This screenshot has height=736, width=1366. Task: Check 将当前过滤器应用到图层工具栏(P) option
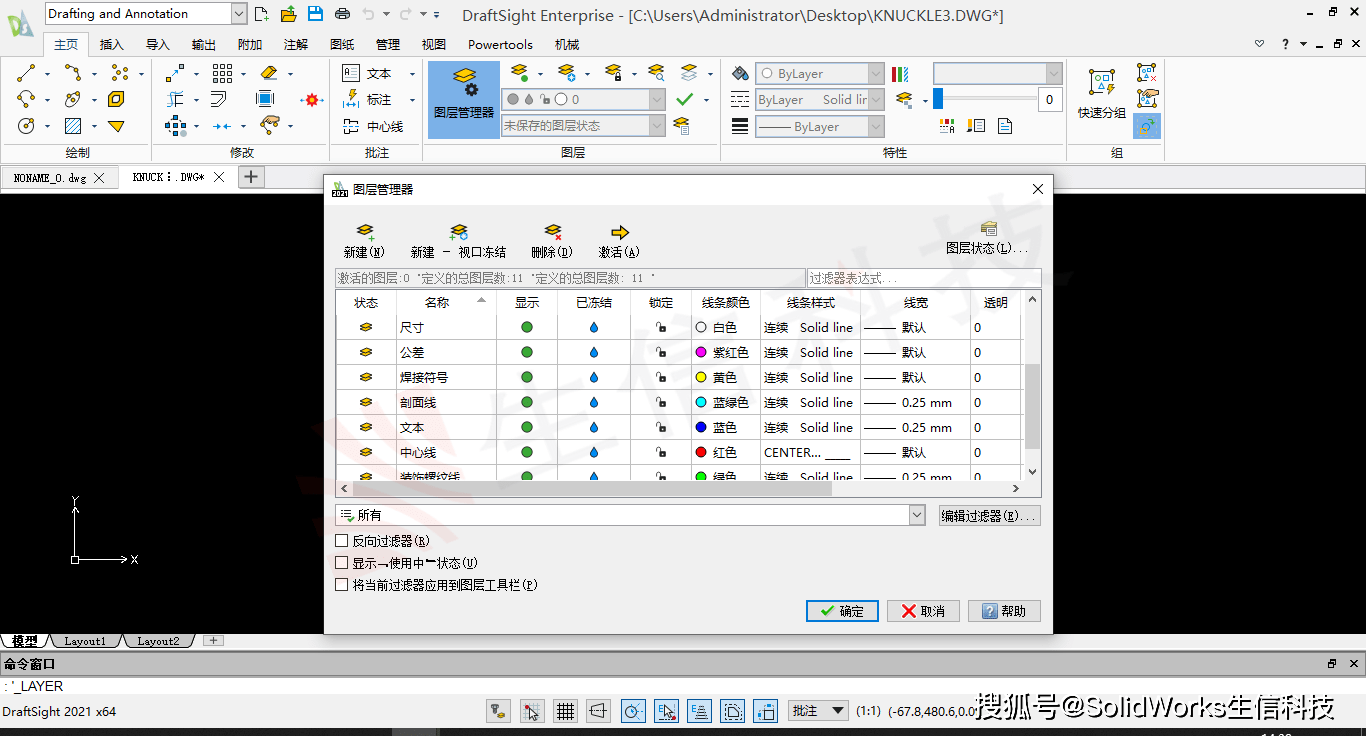pyautogui.click(x=340, y=584)
